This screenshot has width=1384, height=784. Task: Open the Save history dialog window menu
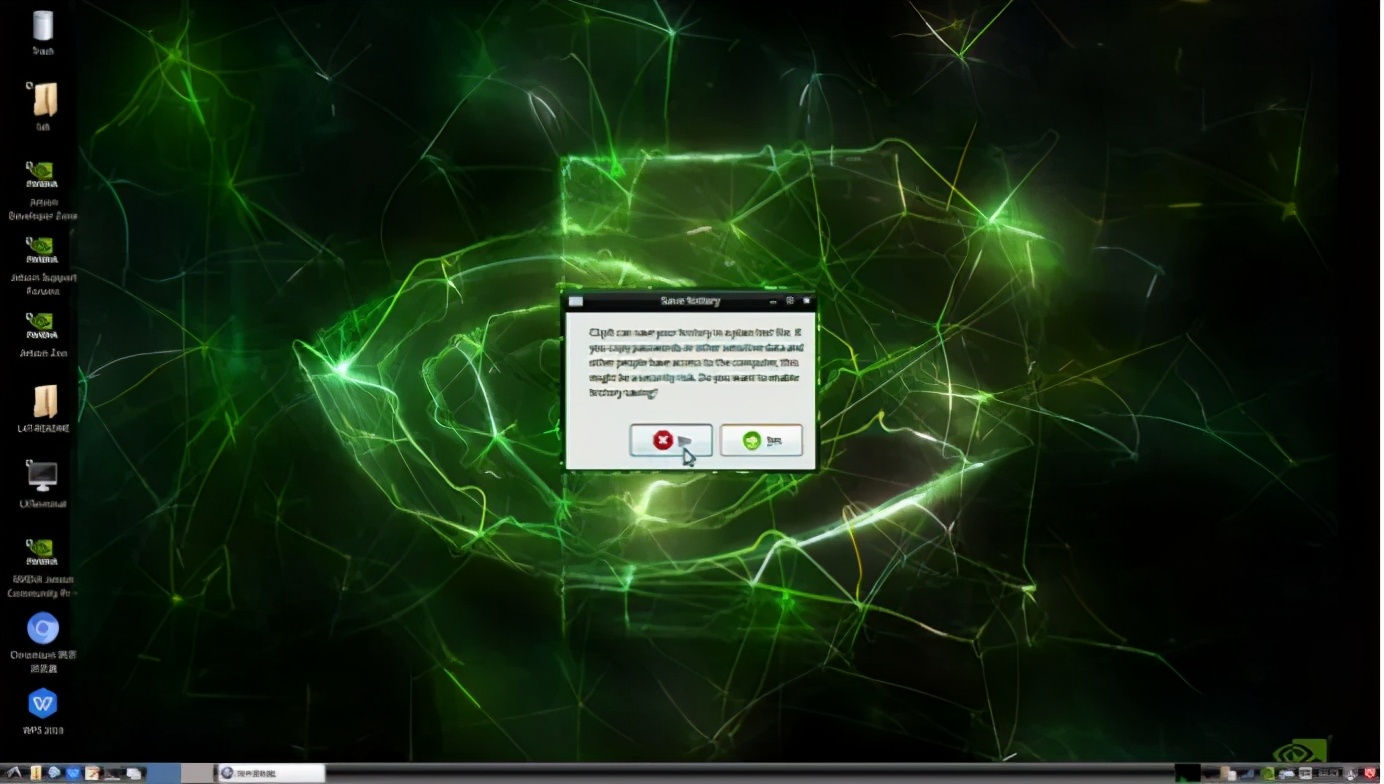click(x=576, y=301)
